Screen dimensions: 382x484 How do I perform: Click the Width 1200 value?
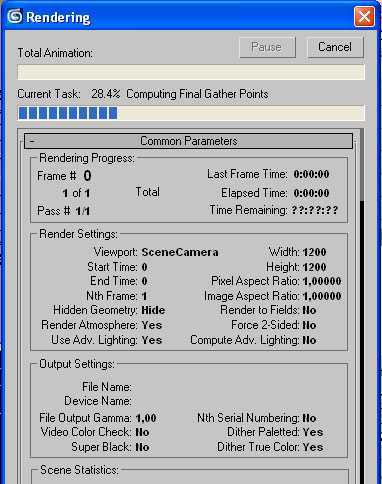pos(314,252)
